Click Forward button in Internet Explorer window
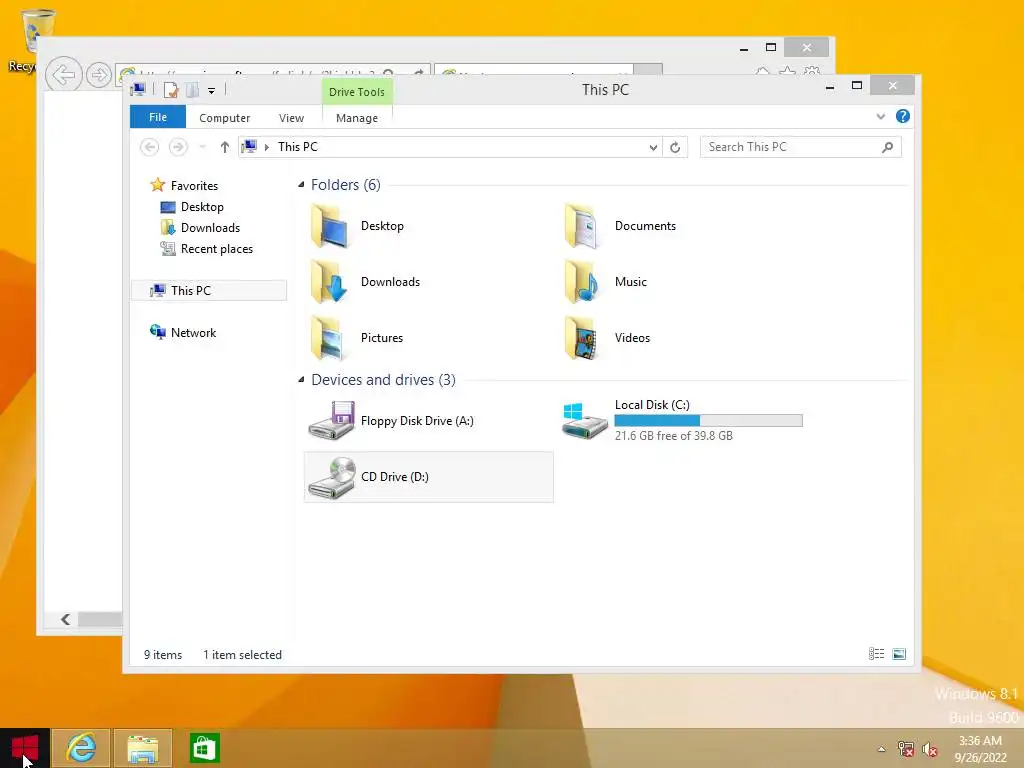 click(99, 74)
